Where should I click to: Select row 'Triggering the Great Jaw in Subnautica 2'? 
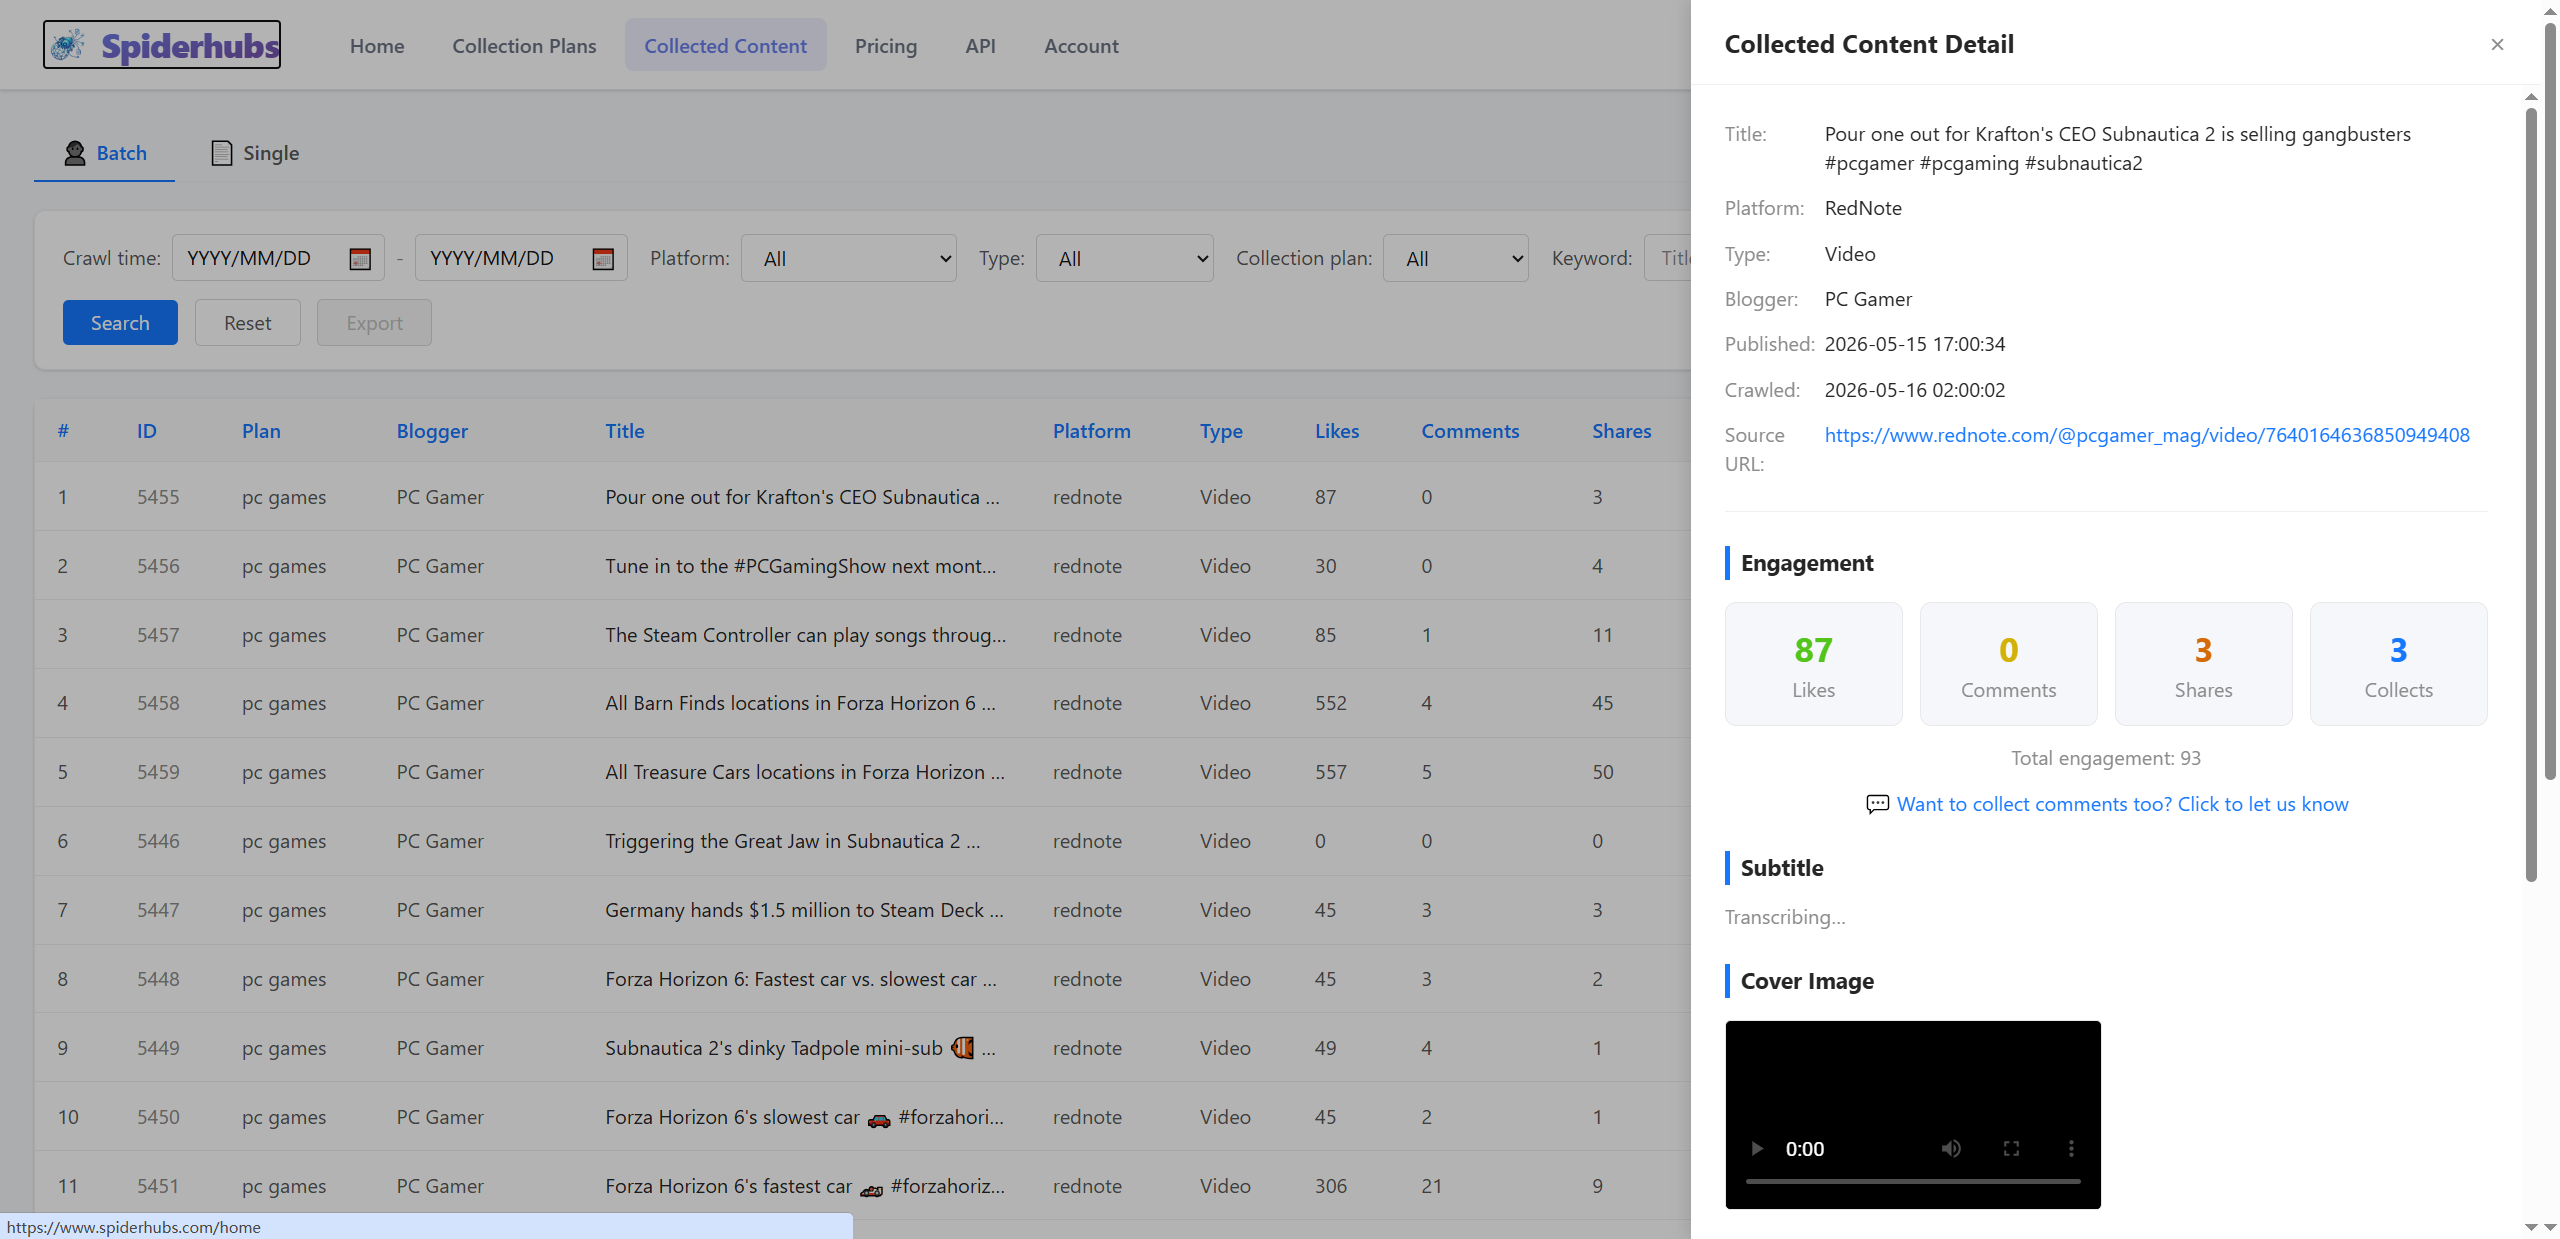(863, 841)
